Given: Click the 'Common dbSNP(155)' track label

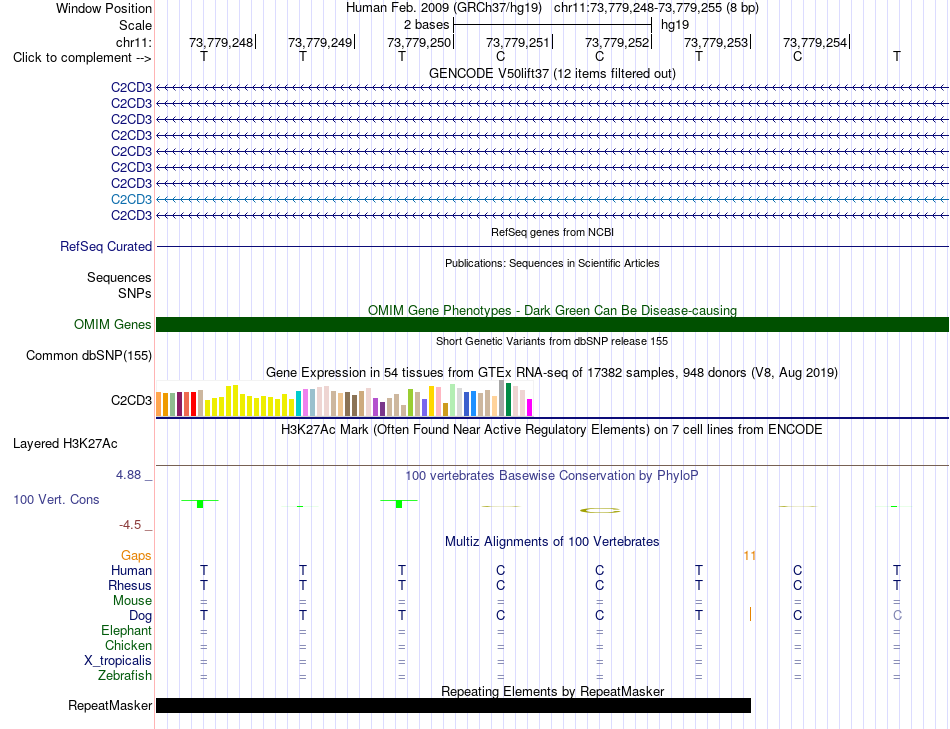Looking at the screenshot, I should [88, 356].
